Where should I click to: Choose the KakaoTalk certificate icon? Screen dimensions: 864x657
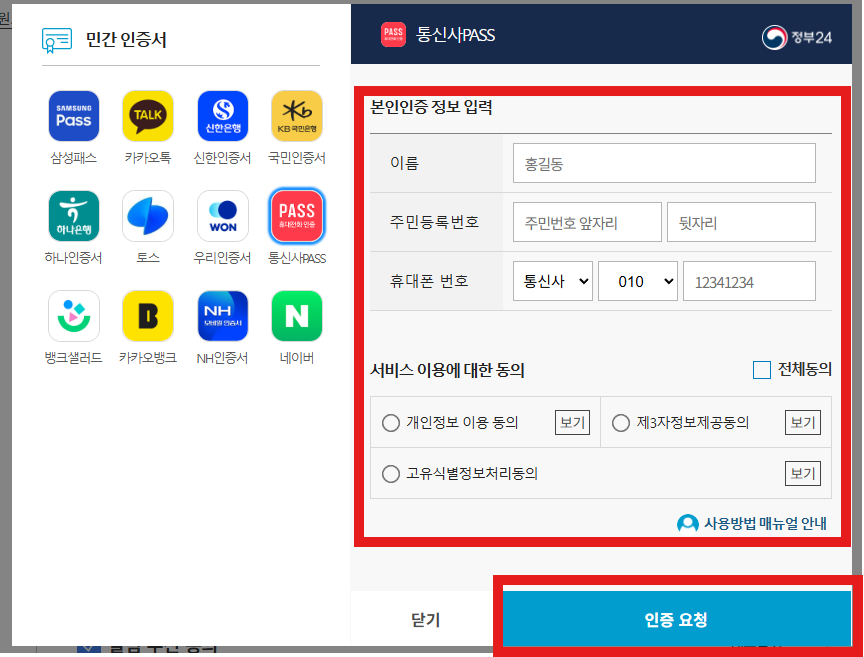tap(148, 116)
